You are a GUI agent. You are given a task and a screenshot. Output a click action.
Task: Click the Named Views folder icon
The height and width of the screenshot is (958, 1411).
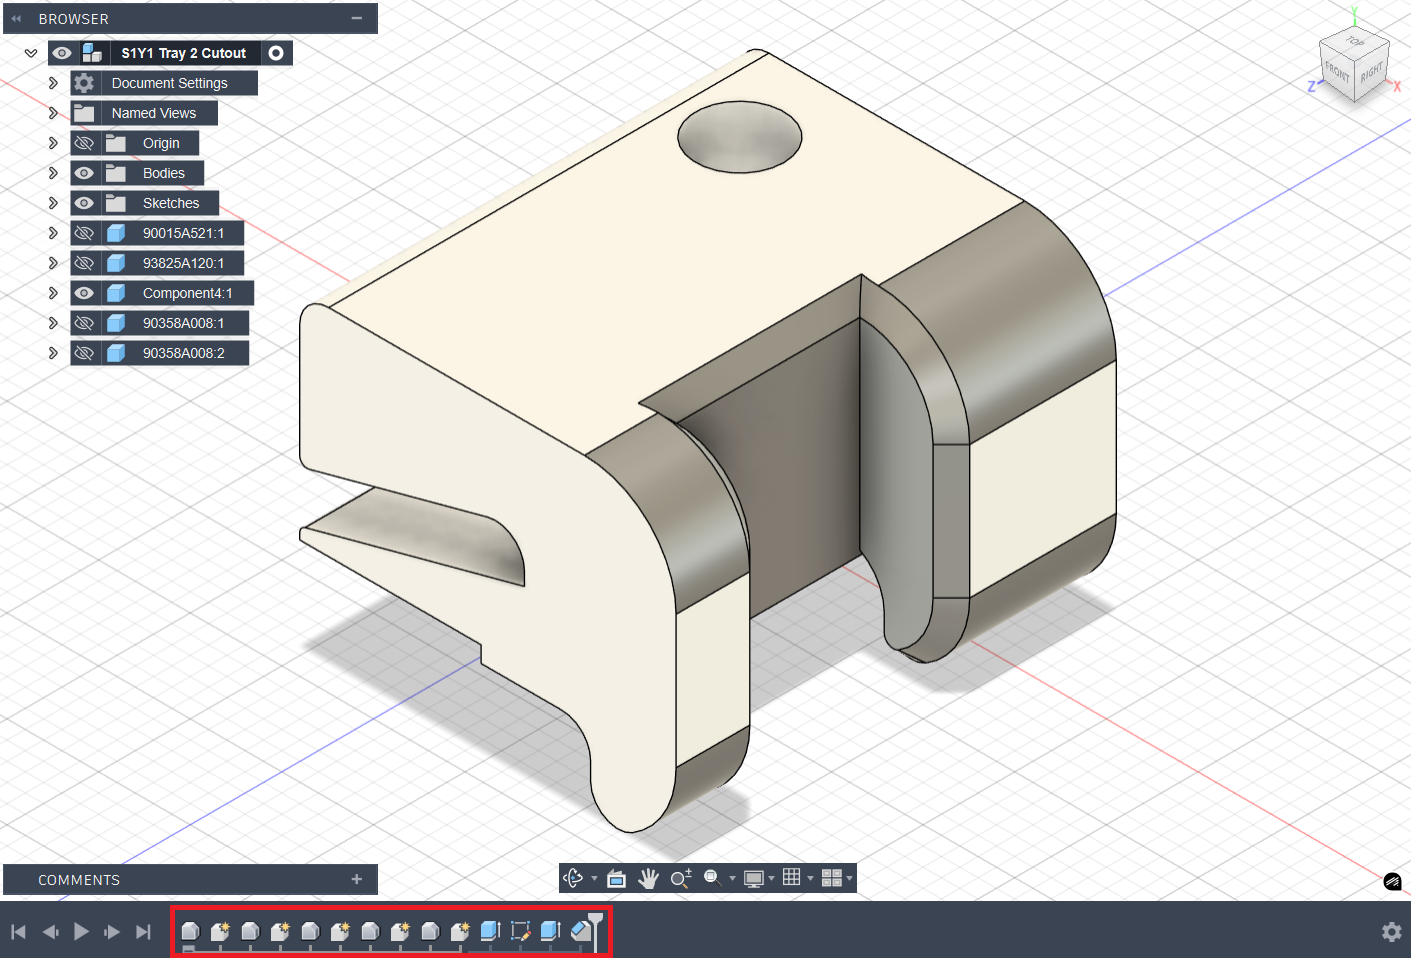point(84,113)
